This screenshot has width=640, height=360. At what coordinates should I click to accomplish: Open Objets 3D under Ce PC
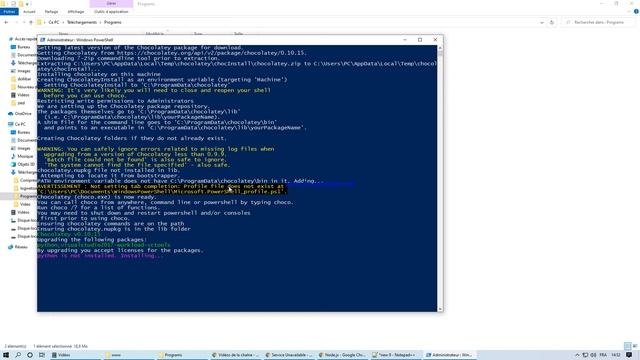(x=26, y=164)
